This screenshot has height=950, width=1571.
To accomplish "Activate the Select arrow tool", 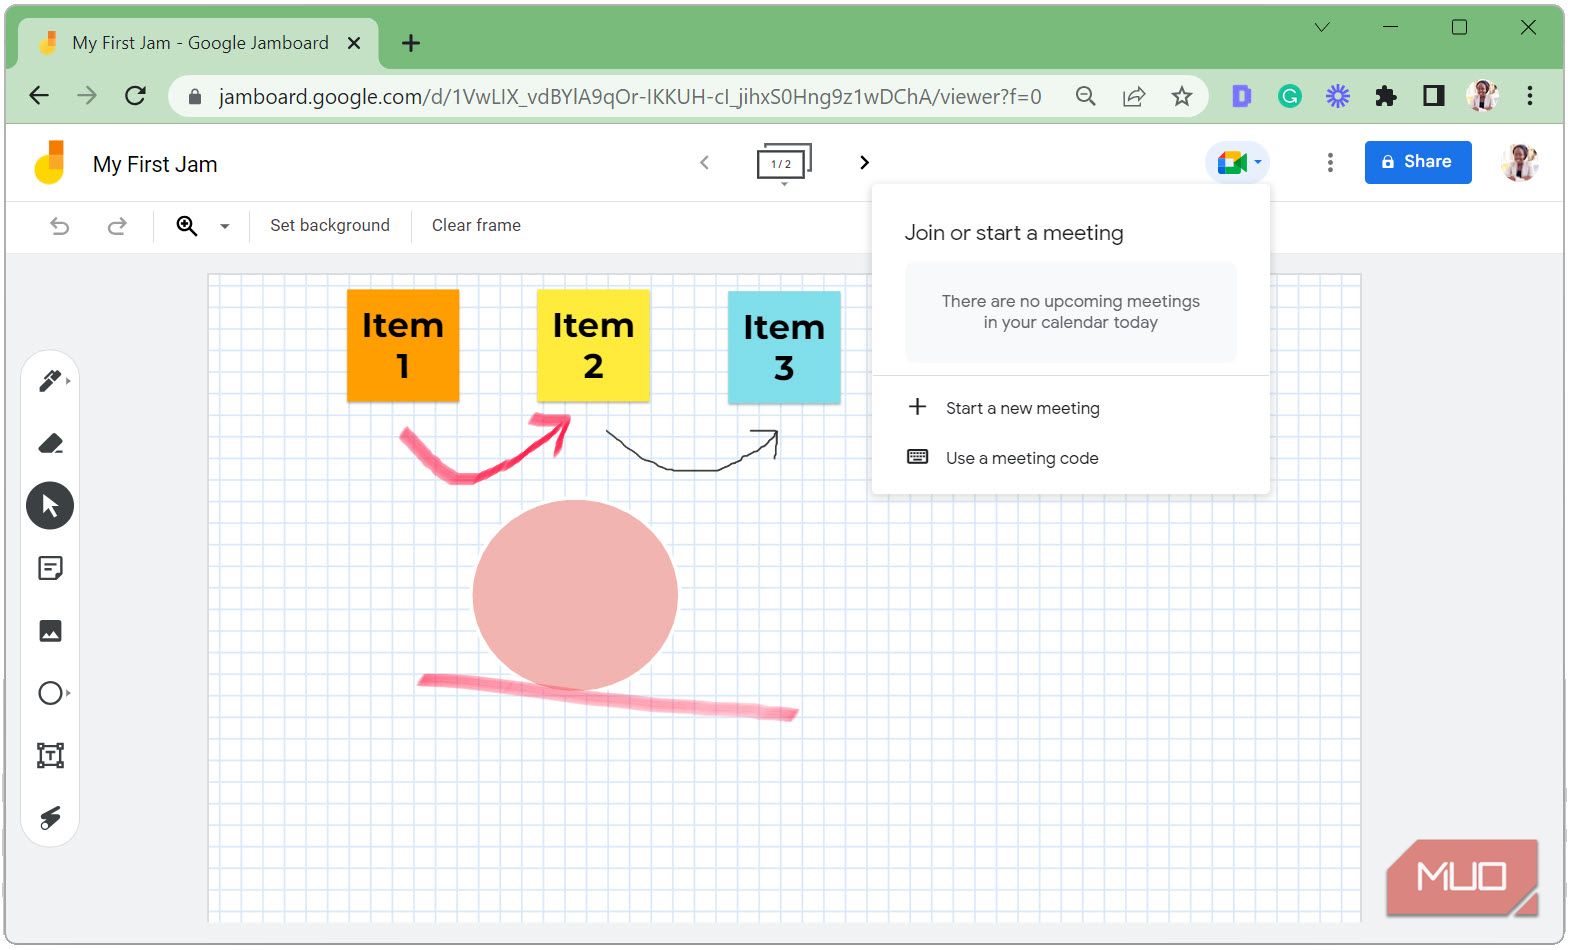I will point(50,506).
